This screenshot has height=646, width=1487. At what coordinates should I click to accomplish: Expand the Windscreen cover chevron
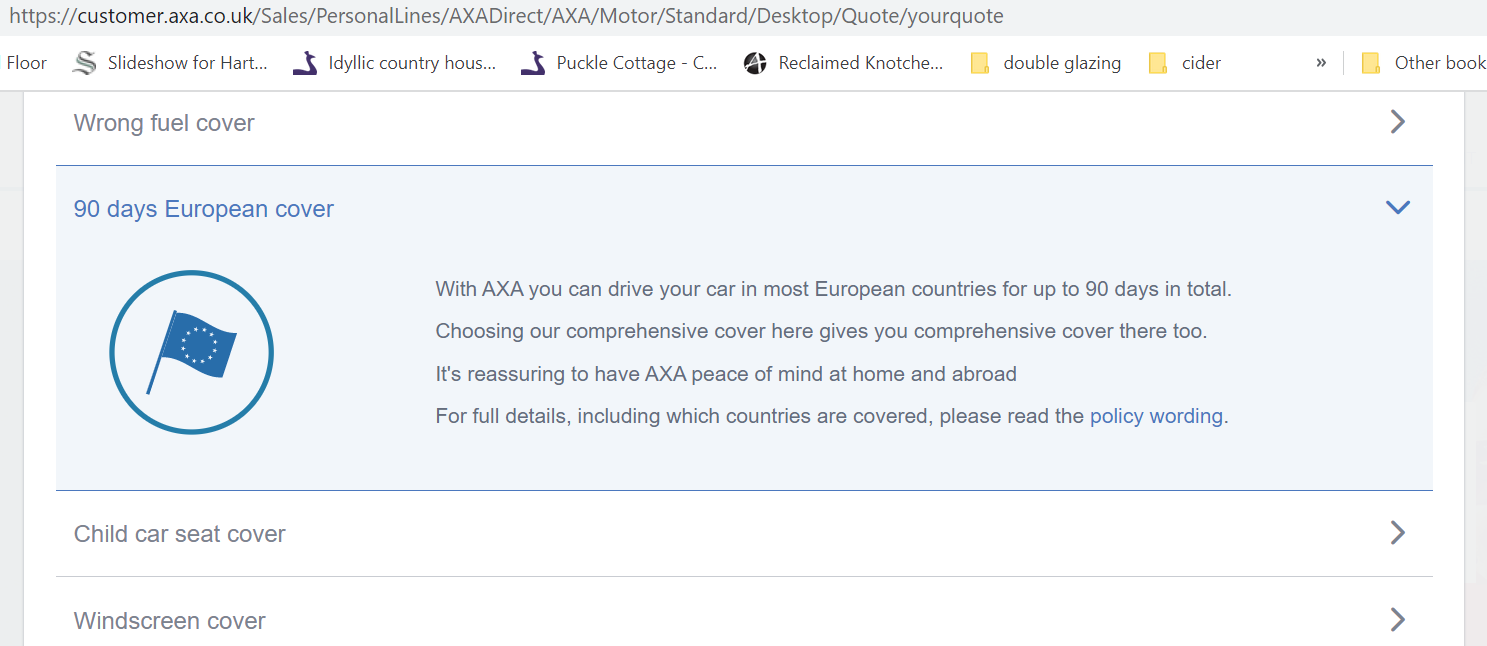pos(1398,620)
